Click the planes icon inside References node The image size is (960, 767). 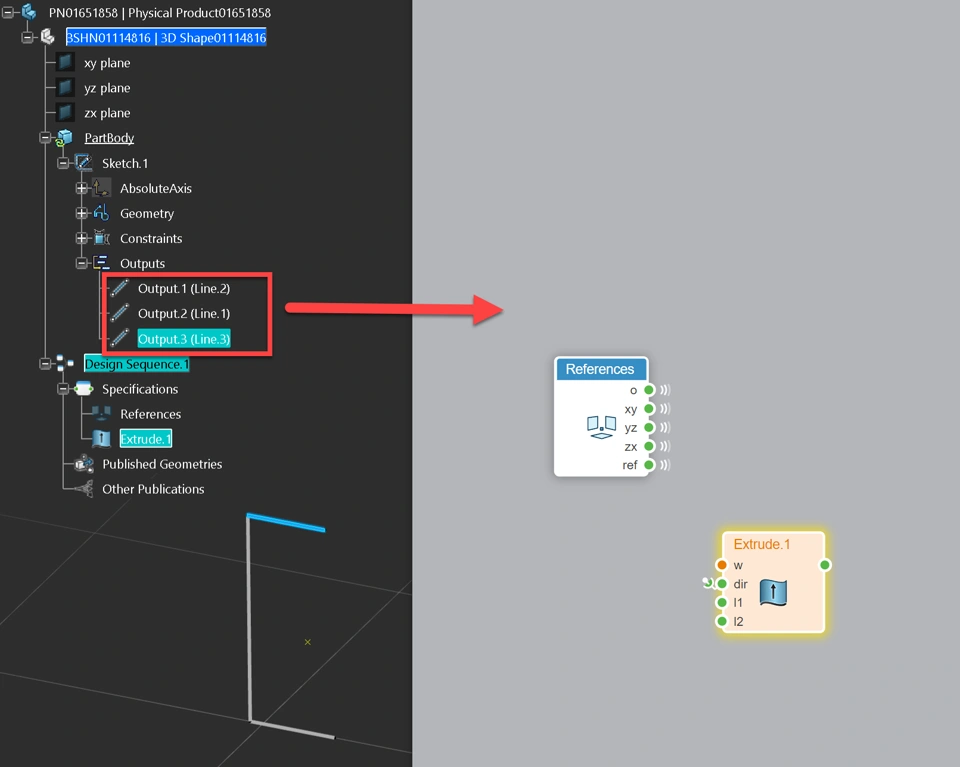tap(601, 427)
